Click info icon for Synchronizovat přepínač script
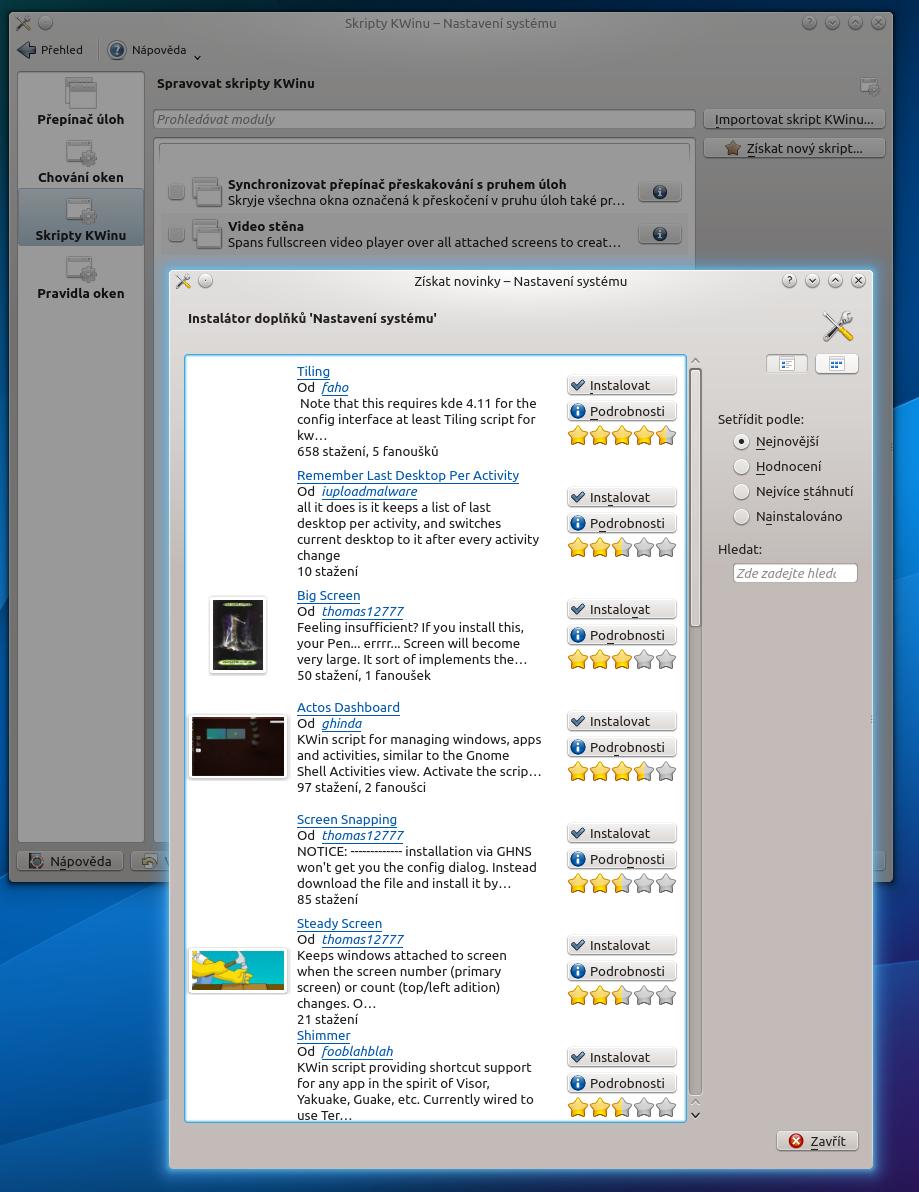 [659, 192]
